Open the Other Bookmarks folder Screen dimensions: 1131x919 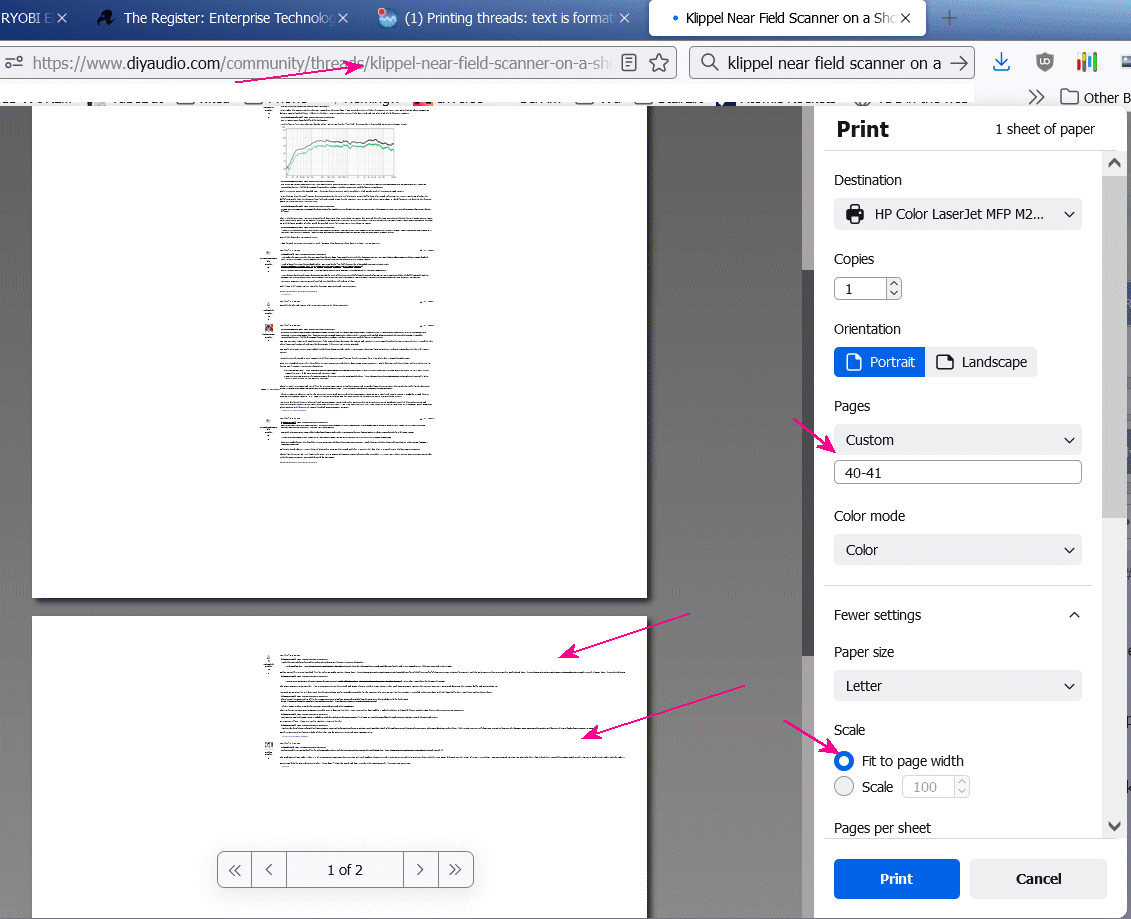pos(1095,97)
